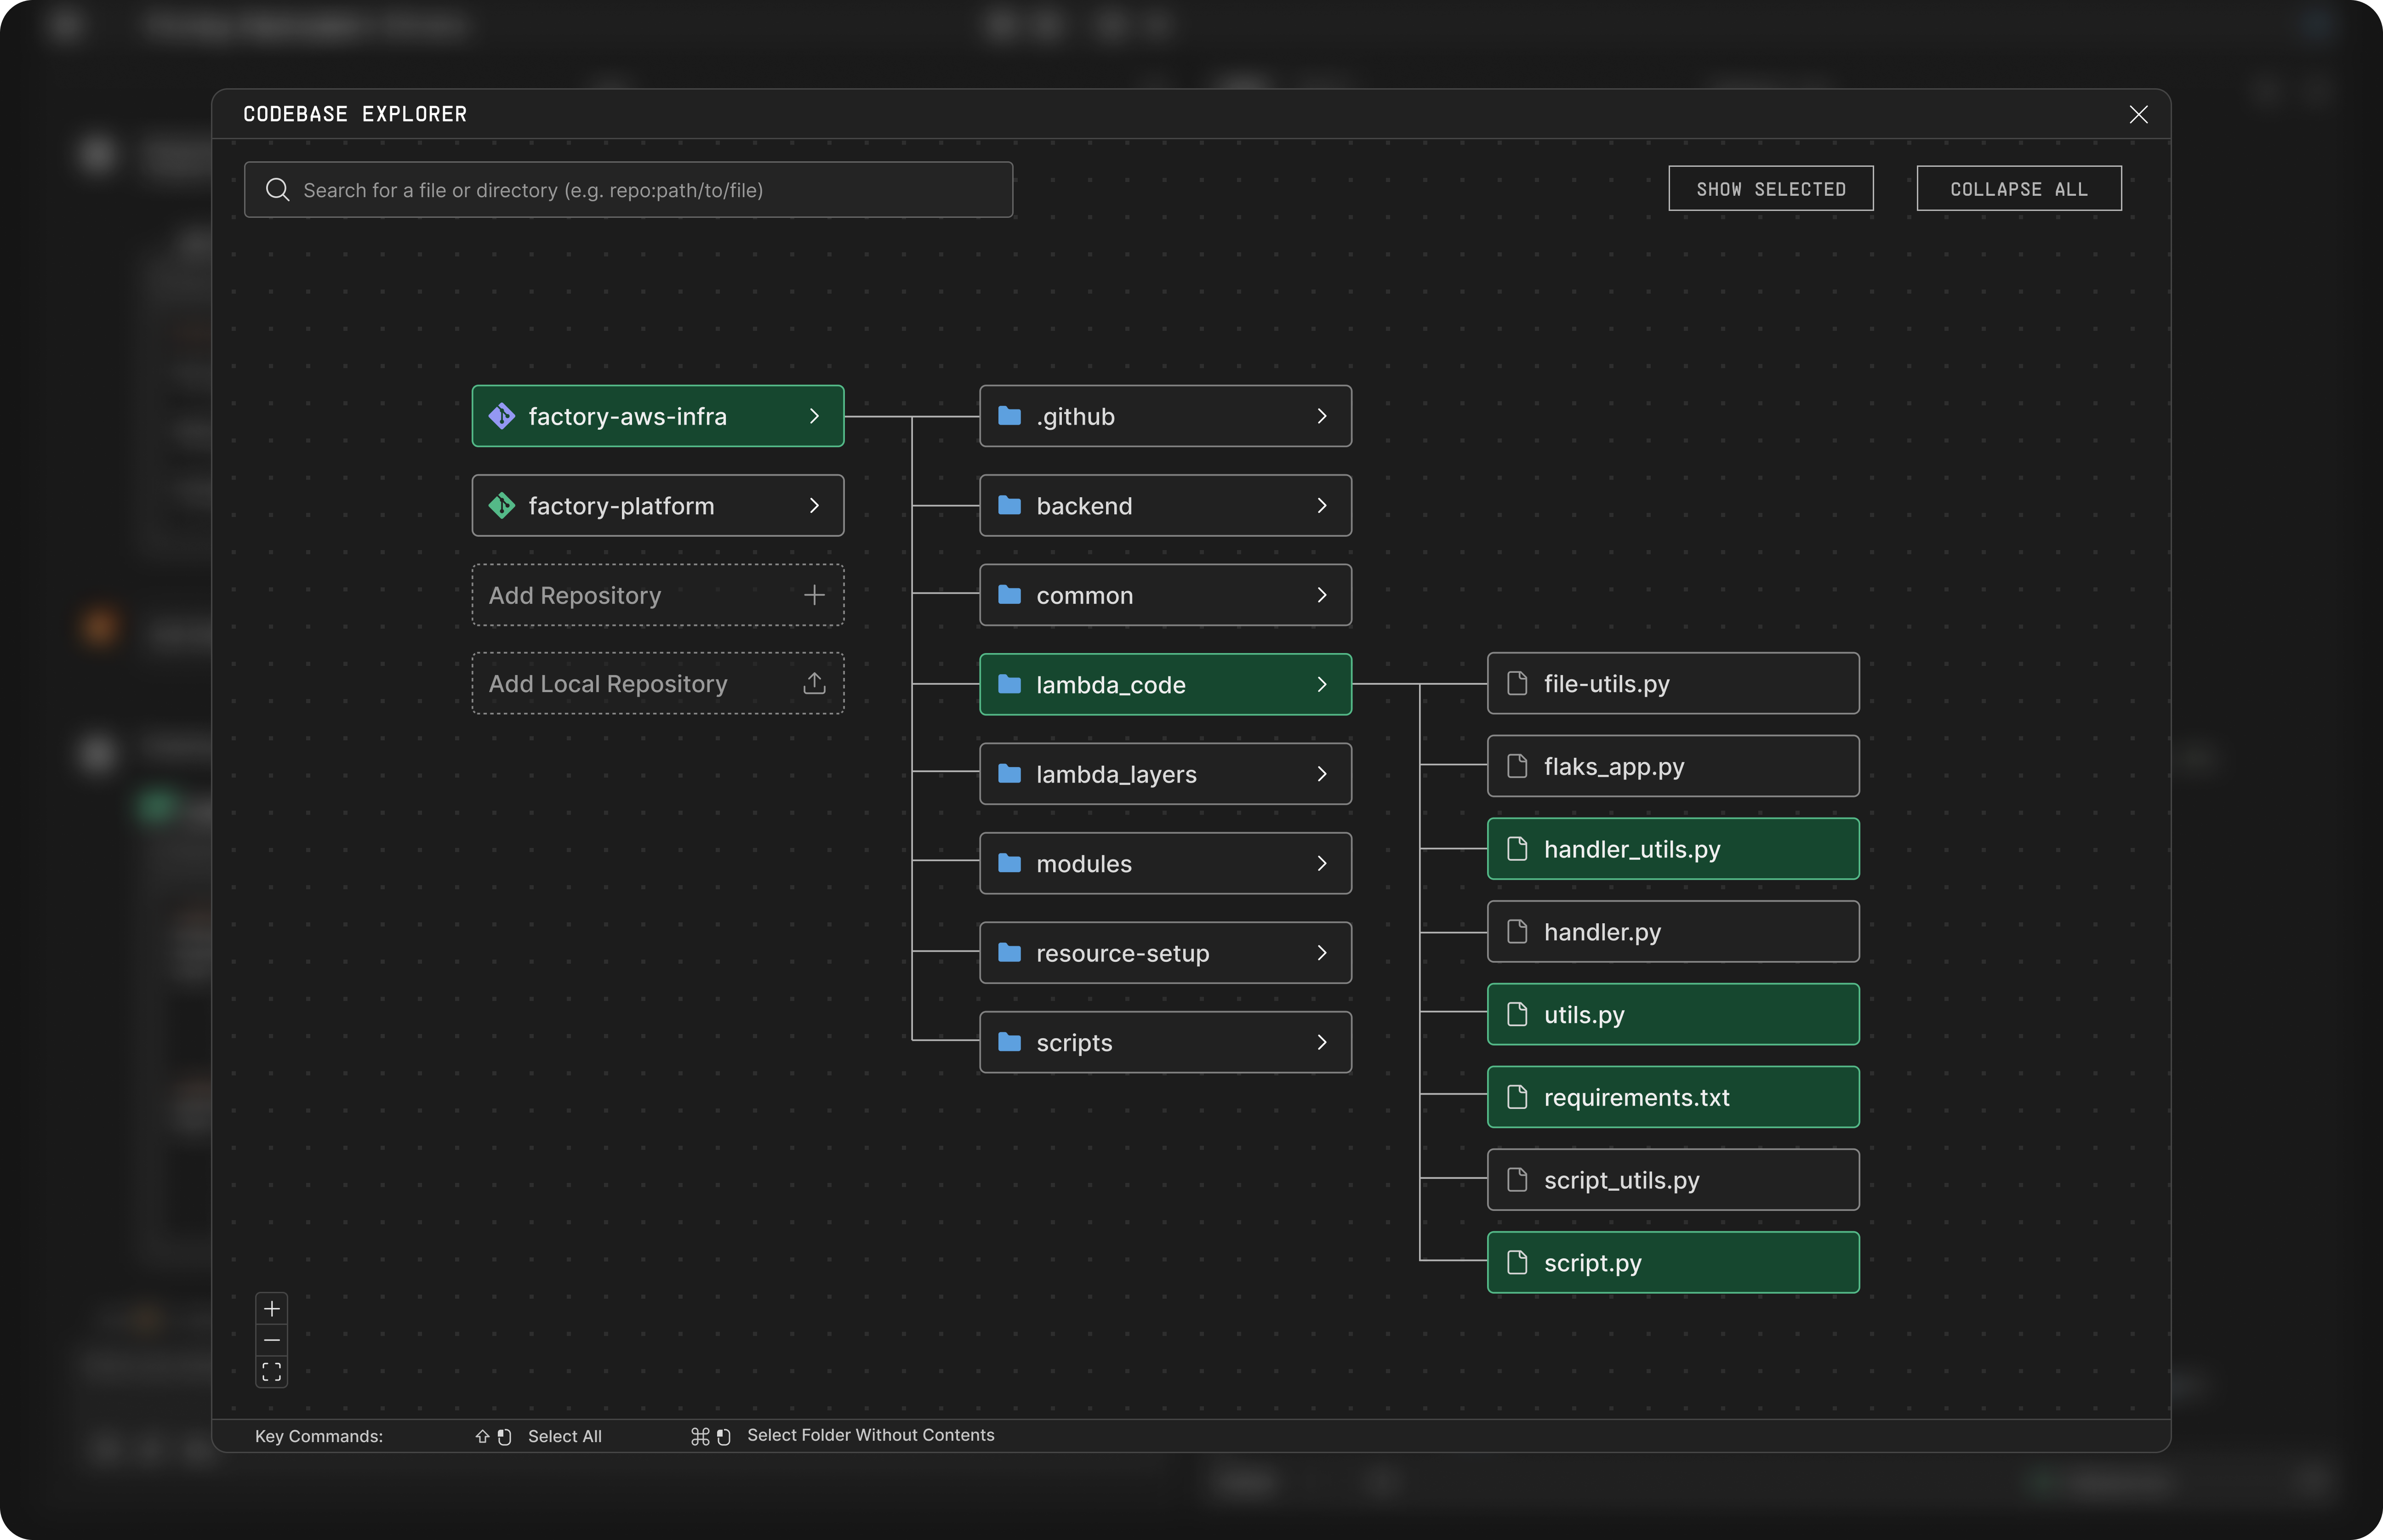Viewport: 2383px width, 1540px height.
Task: Deselect the handler_utils.py file
Action: point(1672,849)
